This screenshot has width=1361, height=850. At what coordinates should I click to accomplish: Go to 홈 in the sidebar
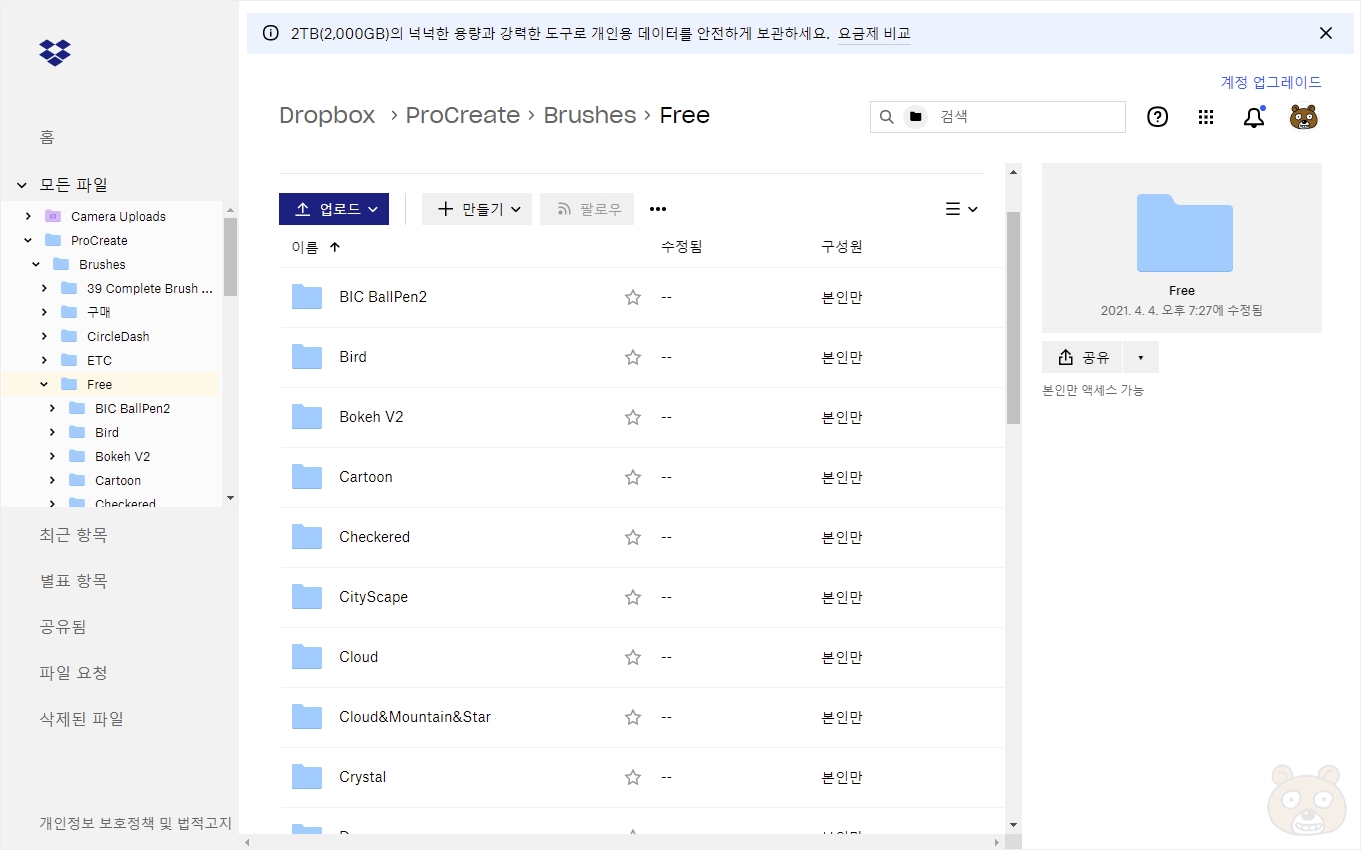(x=47, y=137)
